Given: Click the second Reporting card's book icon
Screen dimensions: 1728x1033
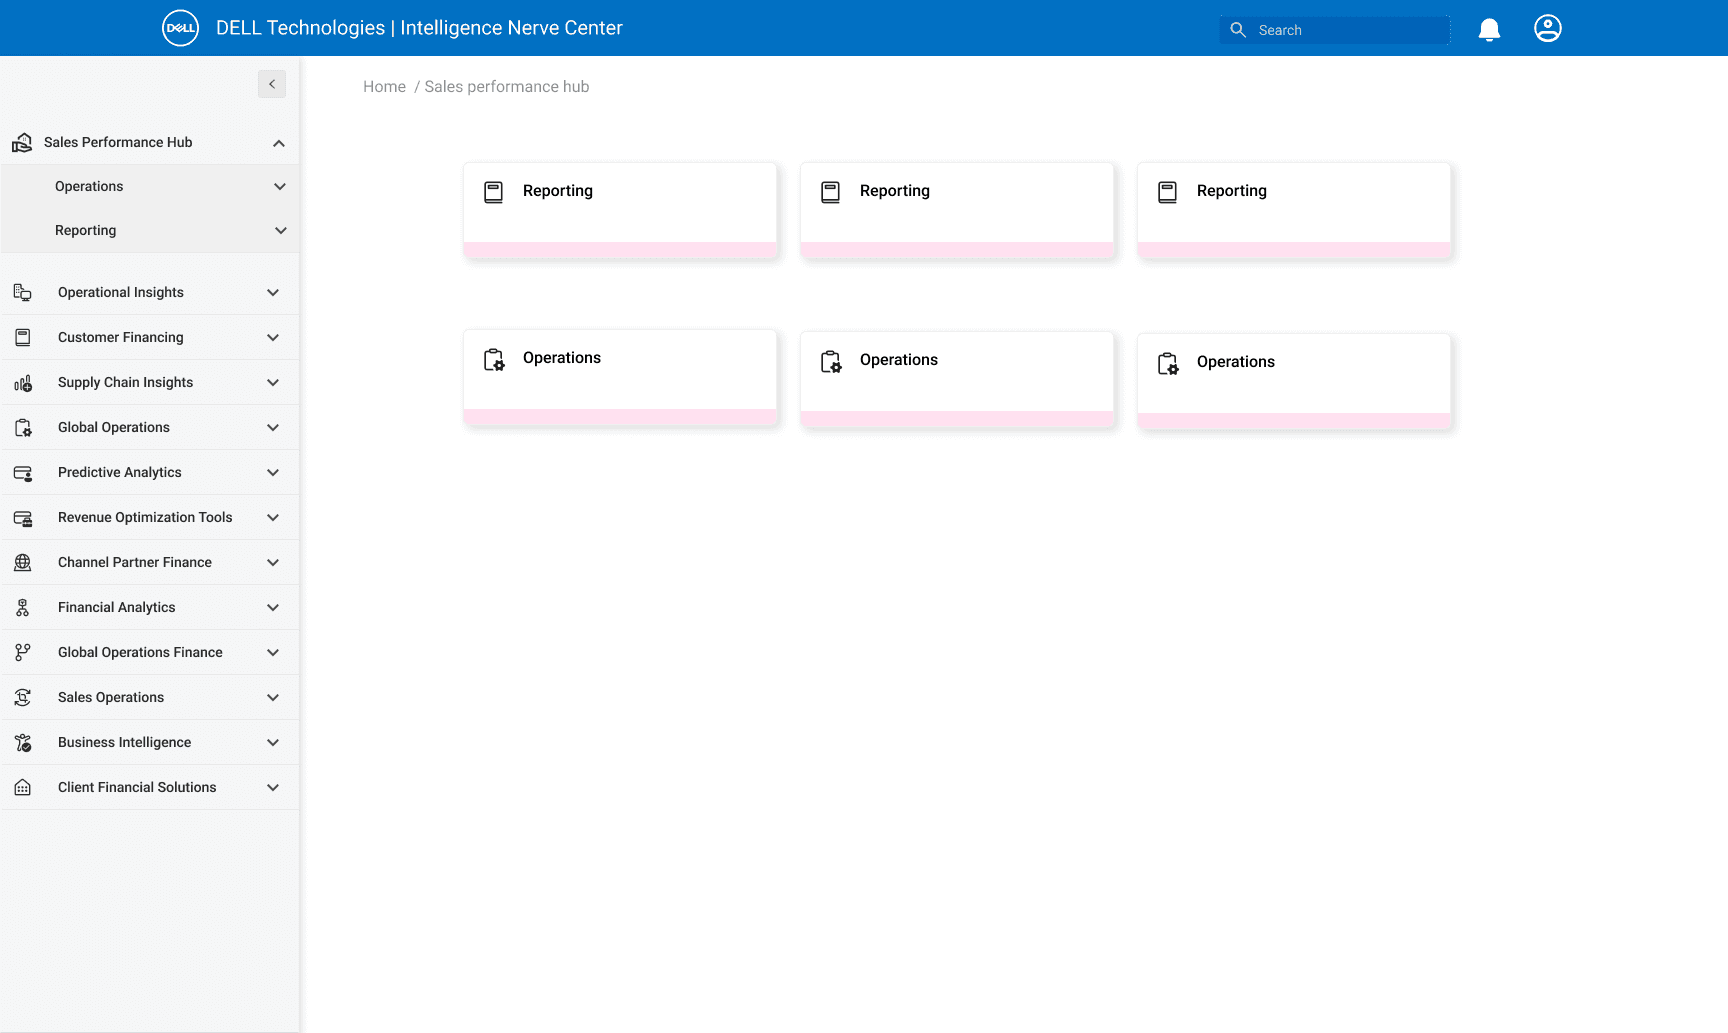Looking at the screenshot, I should point(830,192).
